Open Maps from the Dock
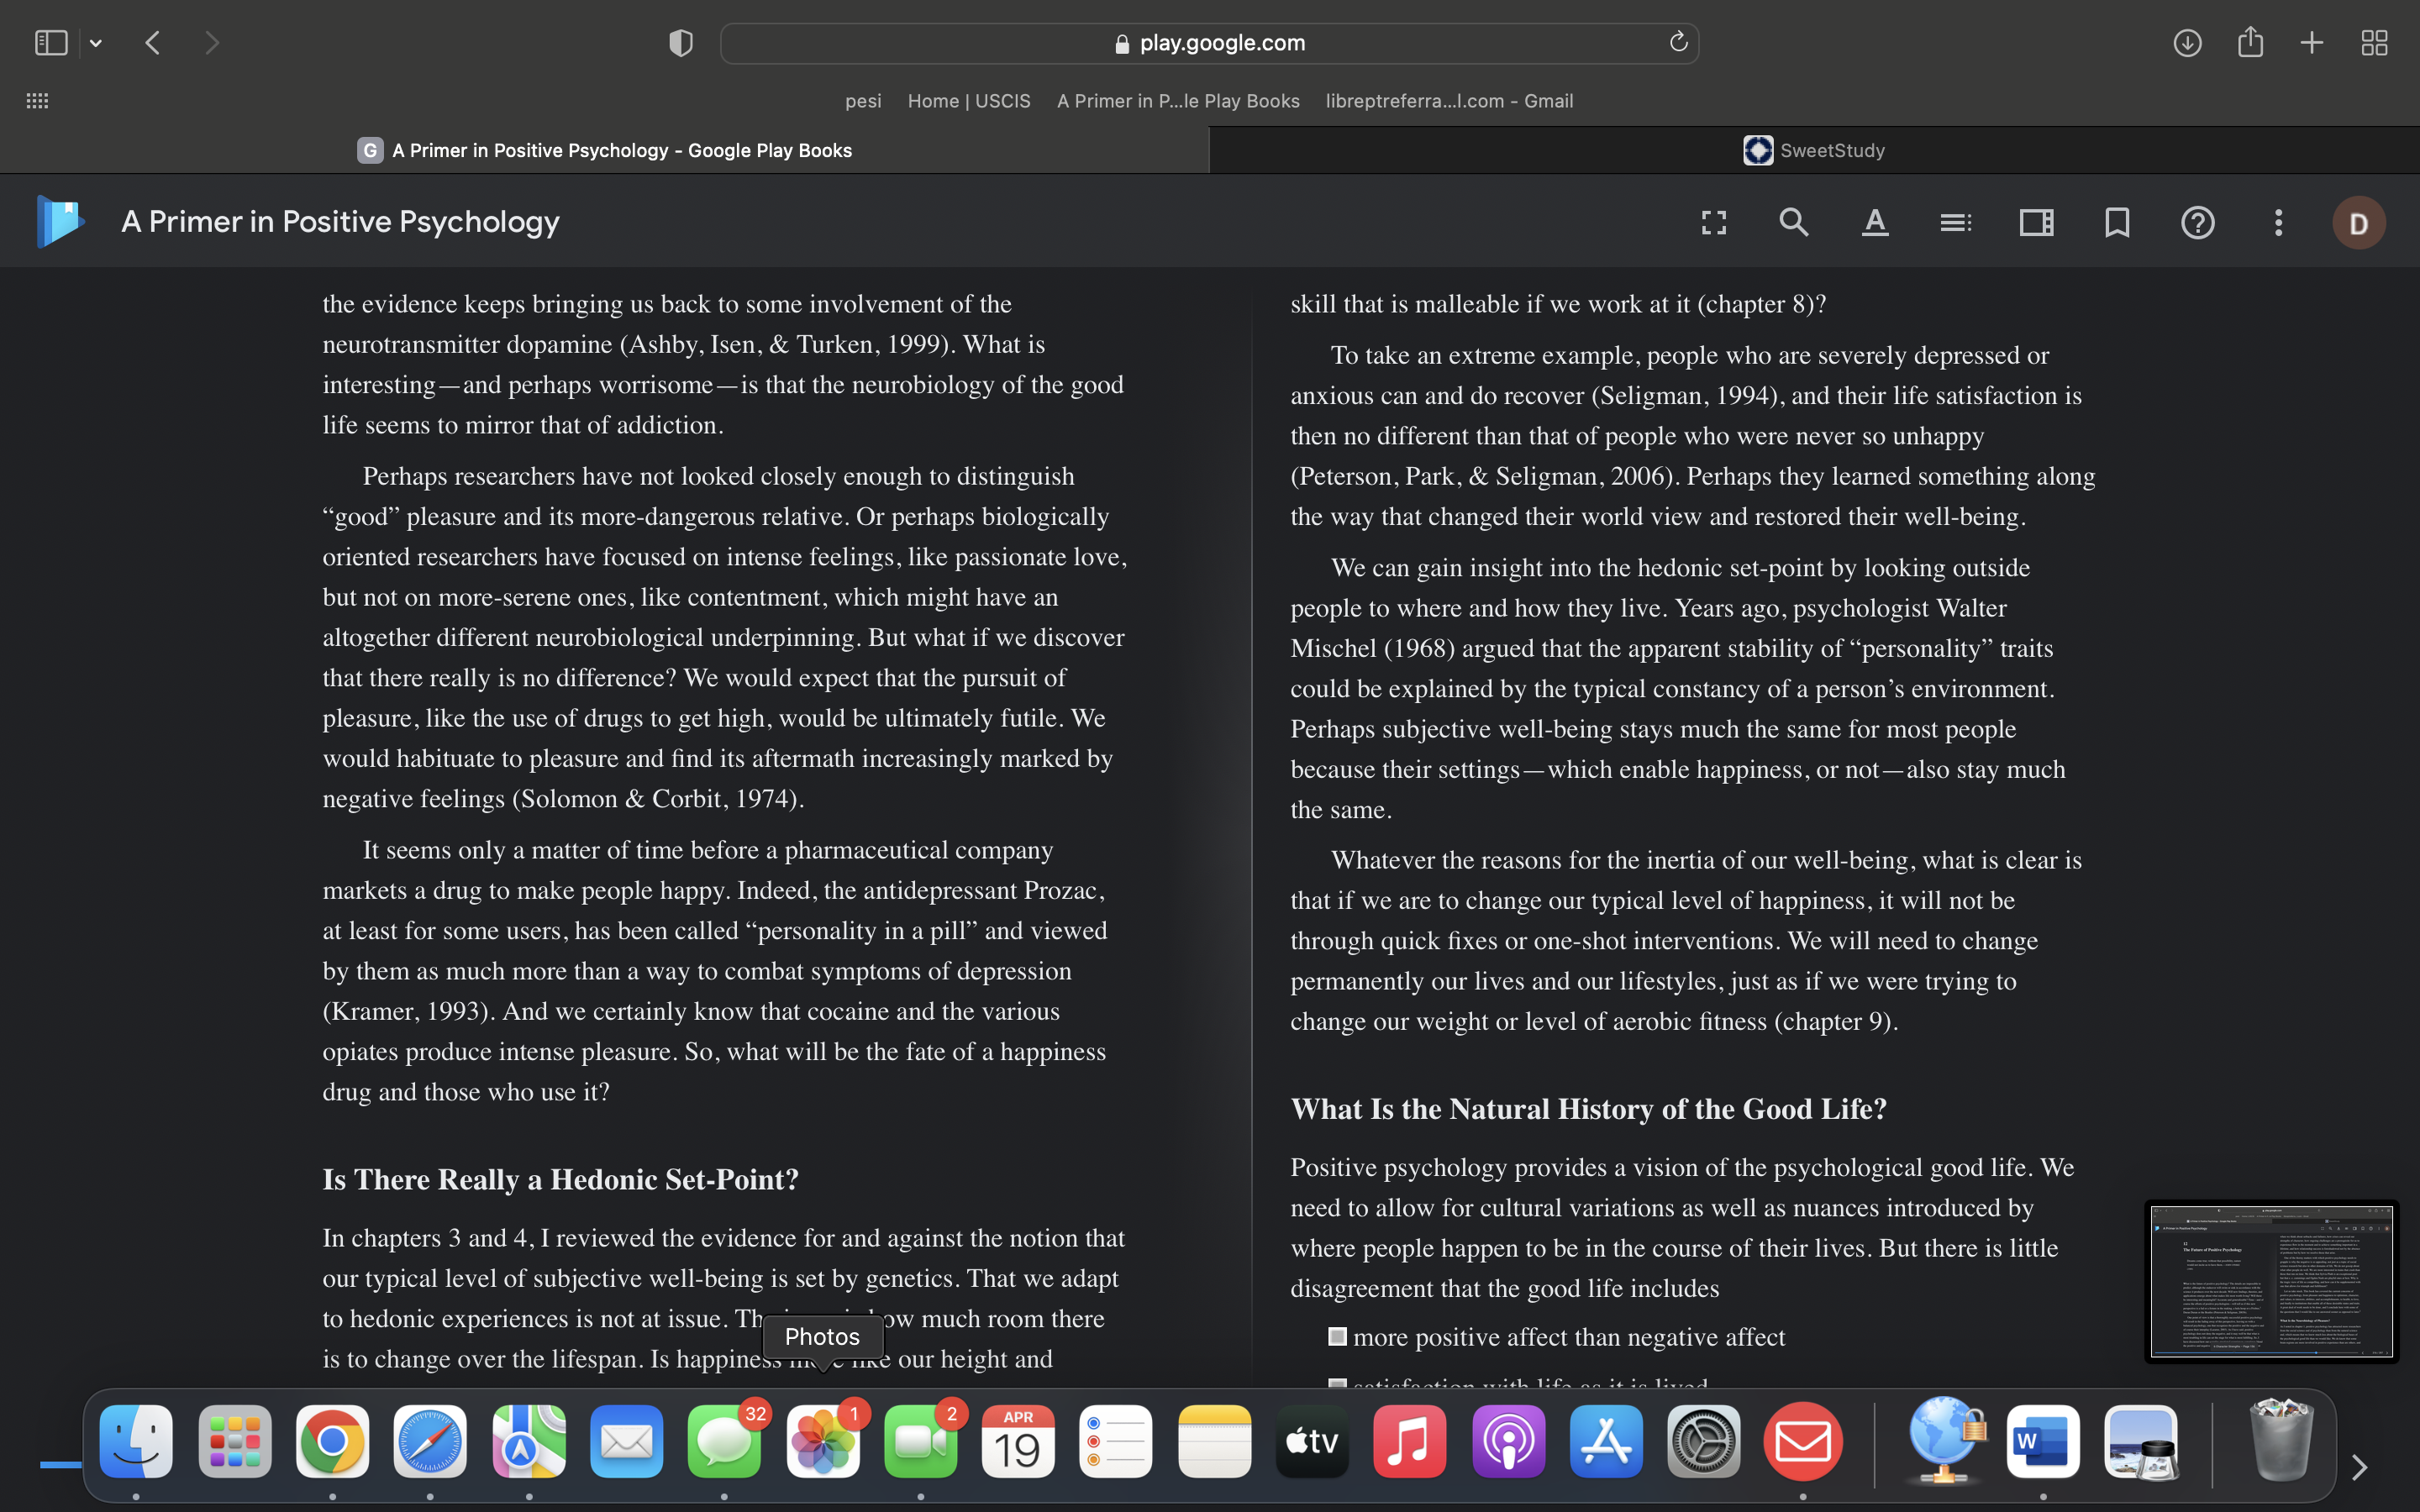The width and height of the screenshot is (2420, 1512). click(x=528, y=1442)
